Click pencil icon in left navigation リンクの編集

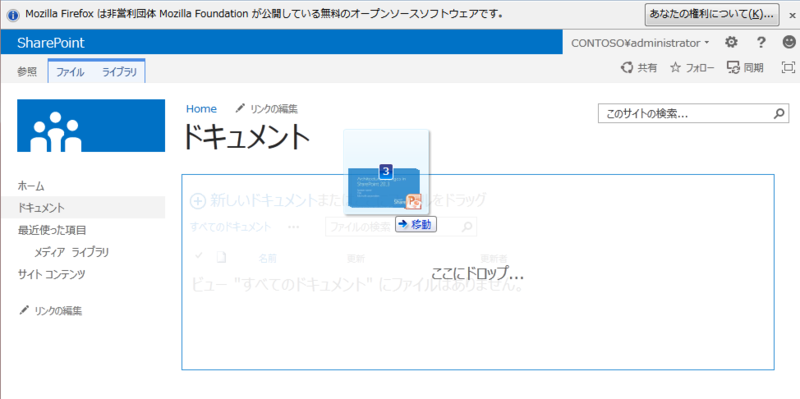23,310
